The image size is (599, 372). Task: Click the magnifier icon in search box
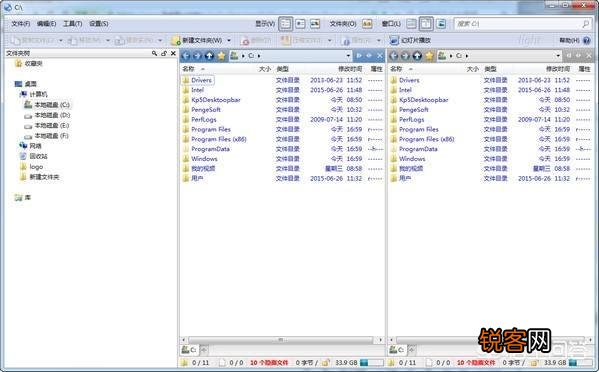[585, 24]
